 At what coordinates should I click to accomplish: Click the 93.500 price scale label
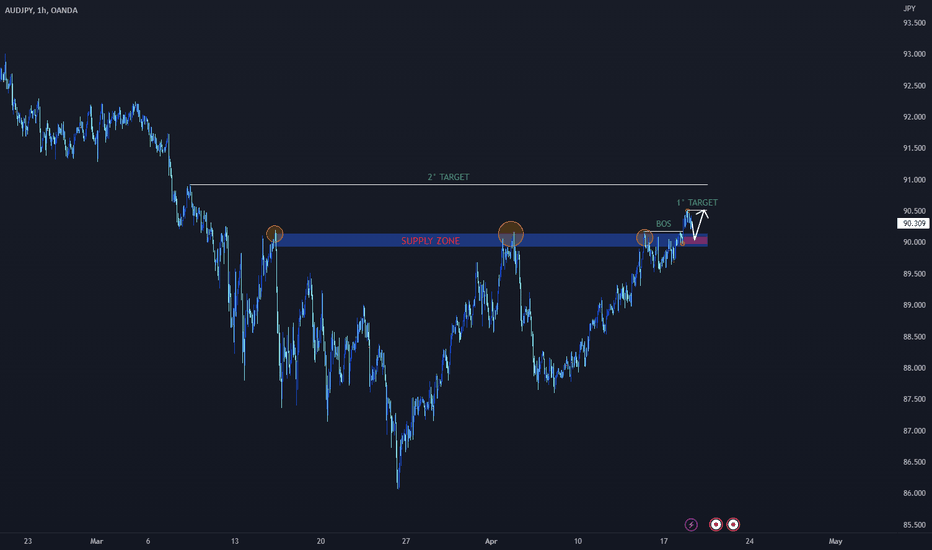click(914, 23)
